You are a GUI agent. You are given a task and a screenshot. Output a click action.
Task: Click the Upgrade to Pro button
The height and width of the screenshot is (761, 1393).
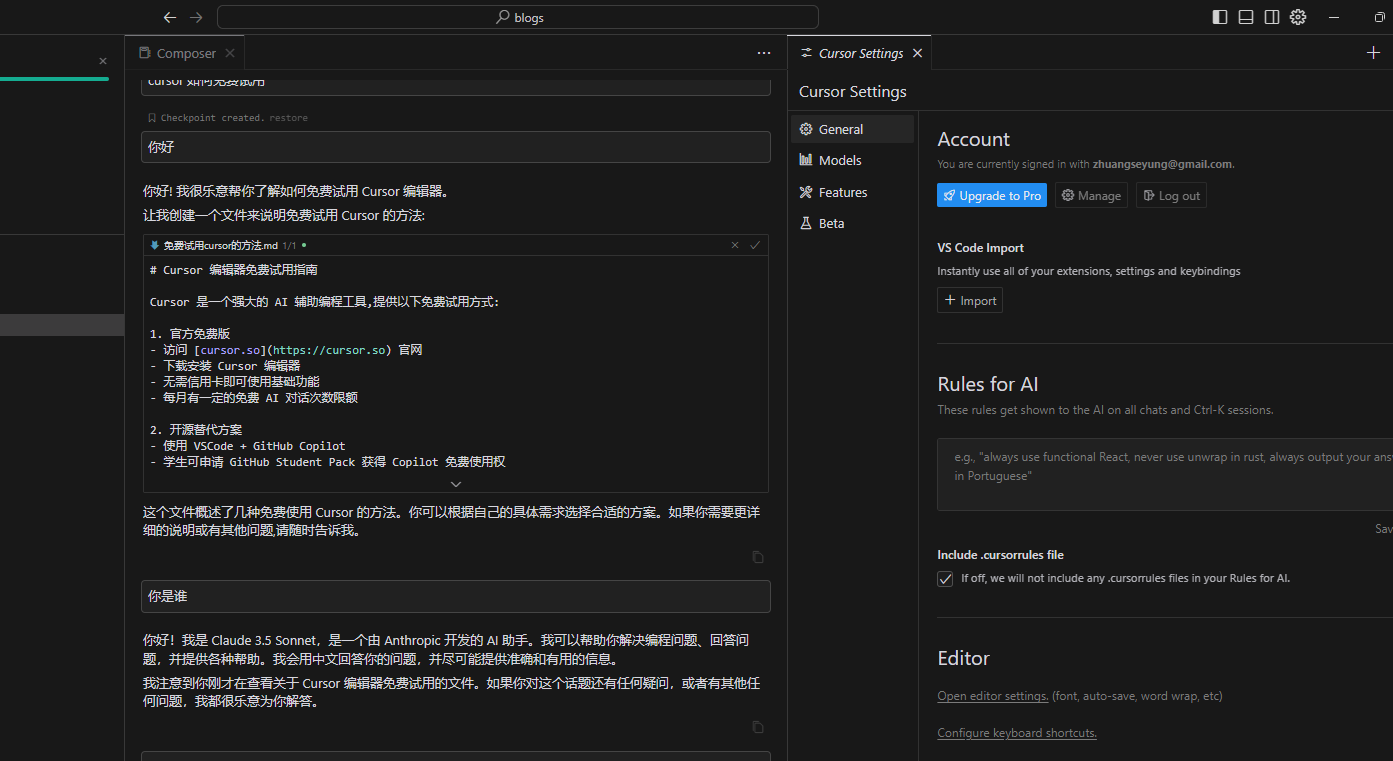pos(991,195)
